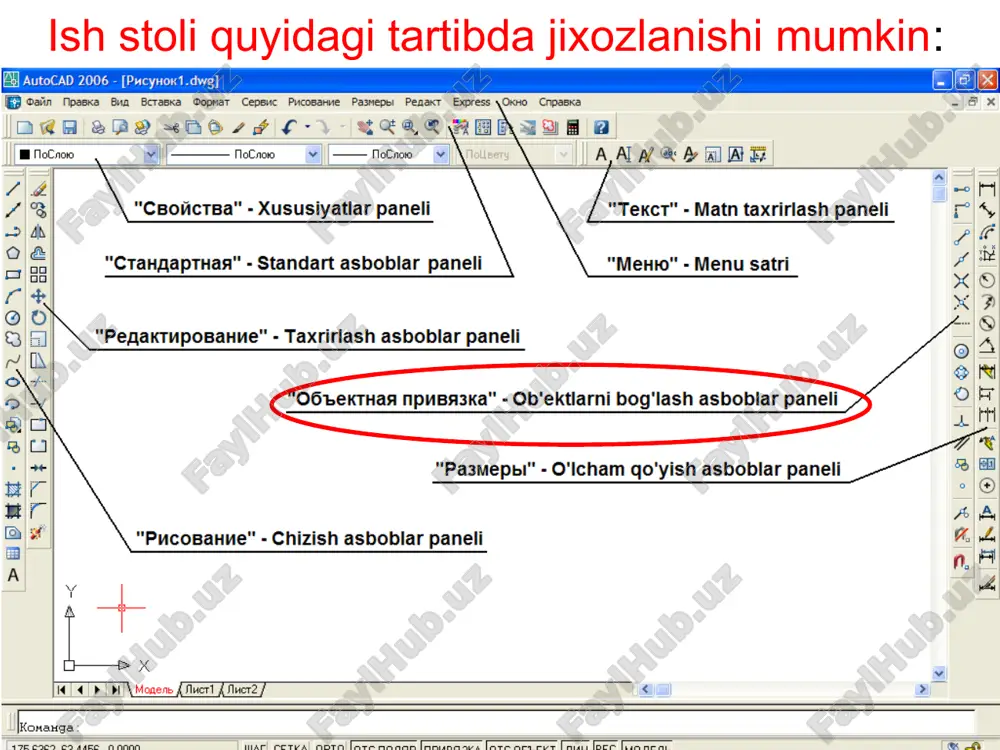Select the Polygon drawing tool
This screenshot has height=750, width=1000.
pos(13,253)
